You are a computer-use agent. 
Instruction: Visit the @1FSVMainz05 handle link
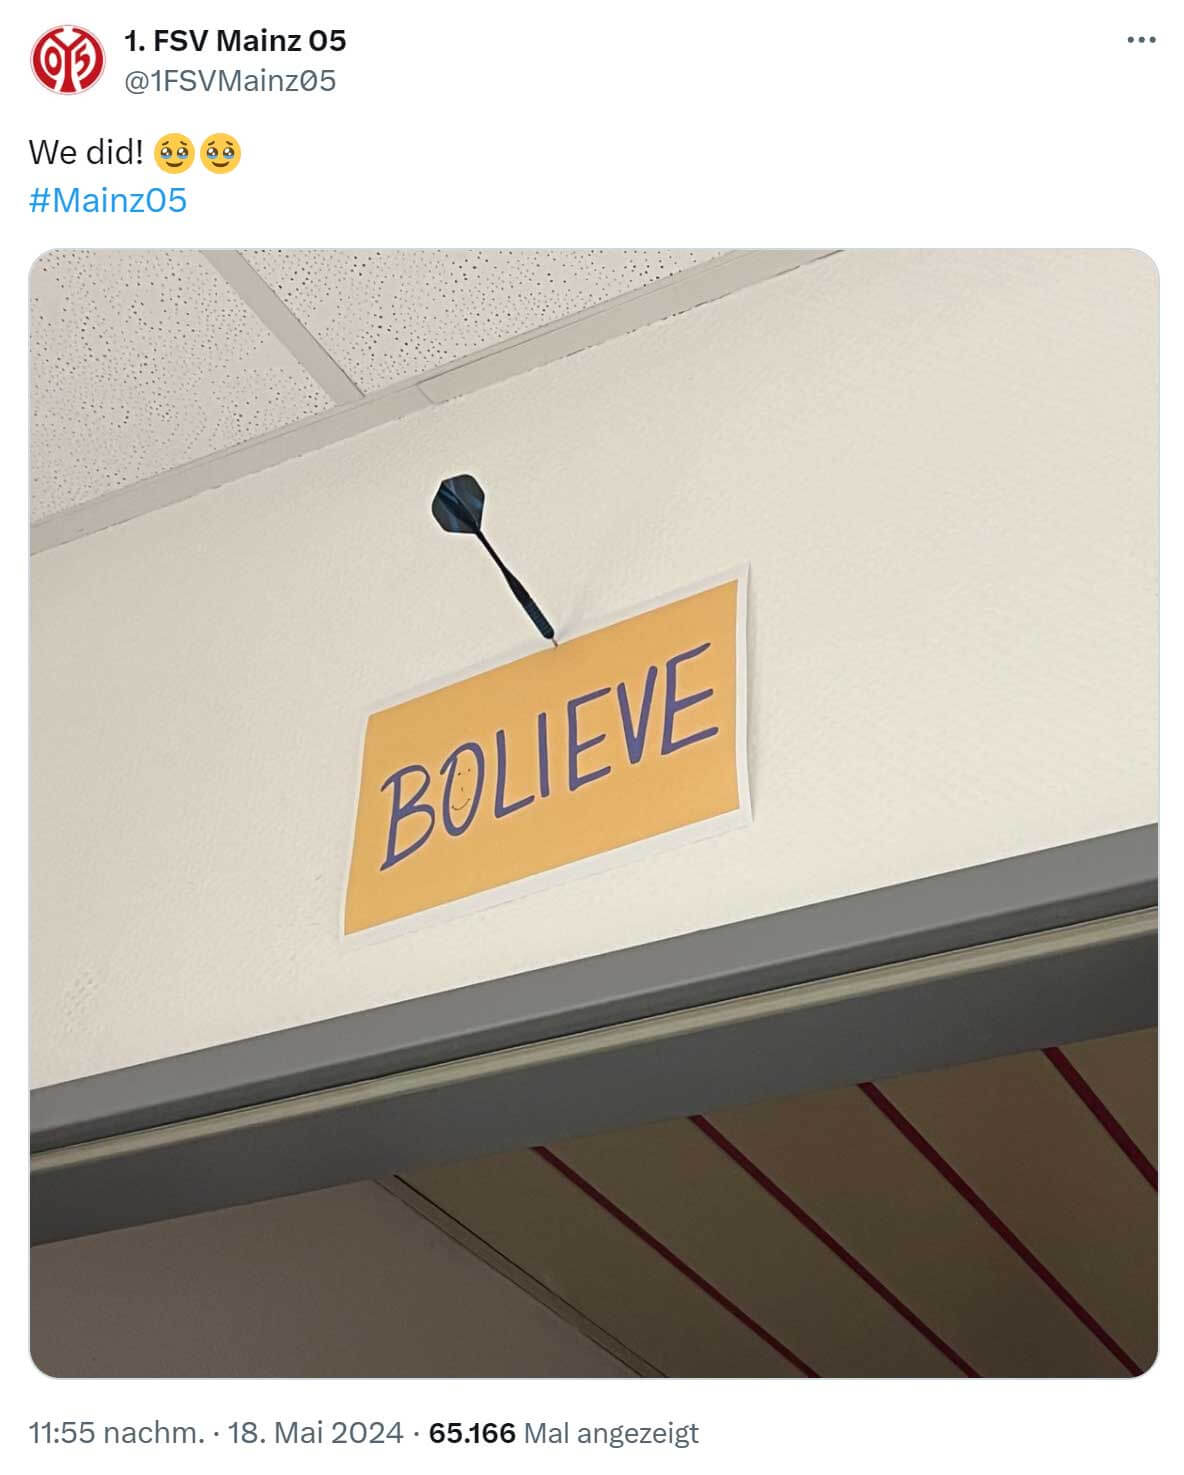(x=229, y=80)
